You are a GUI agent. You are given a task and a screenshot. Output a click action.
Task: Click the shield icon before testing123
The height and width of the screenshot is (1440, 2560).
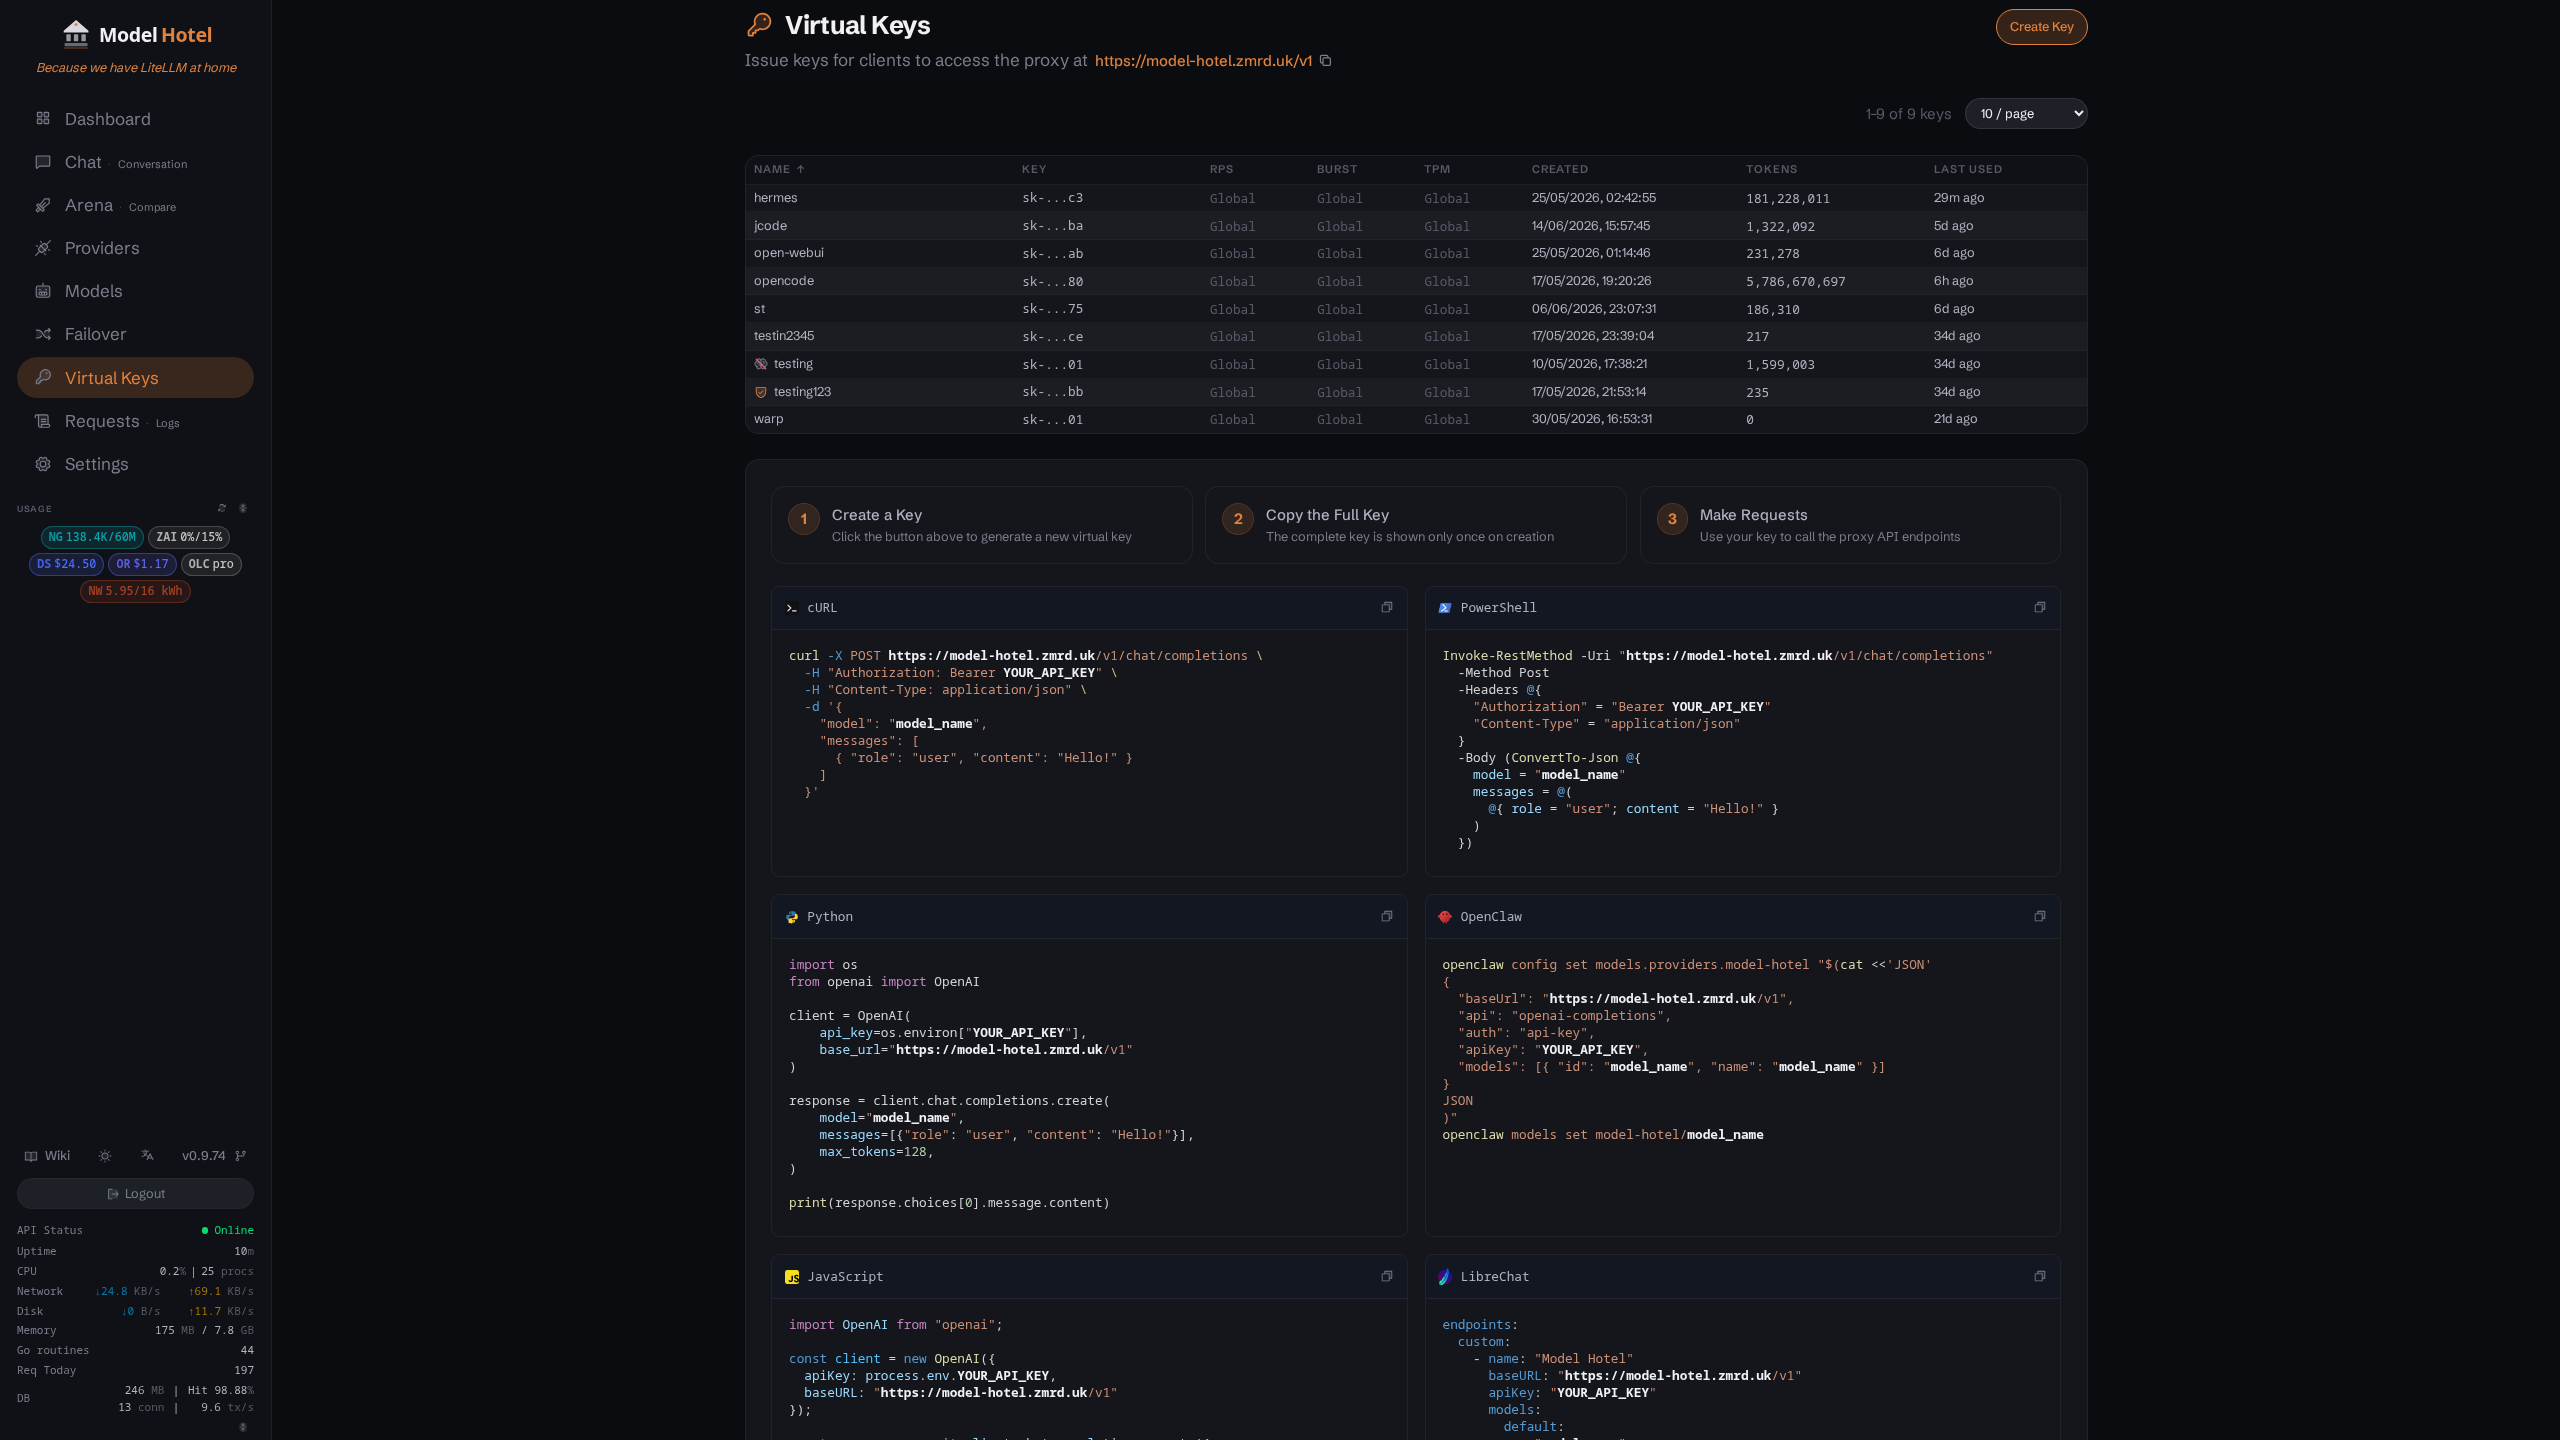click(761, 392)
